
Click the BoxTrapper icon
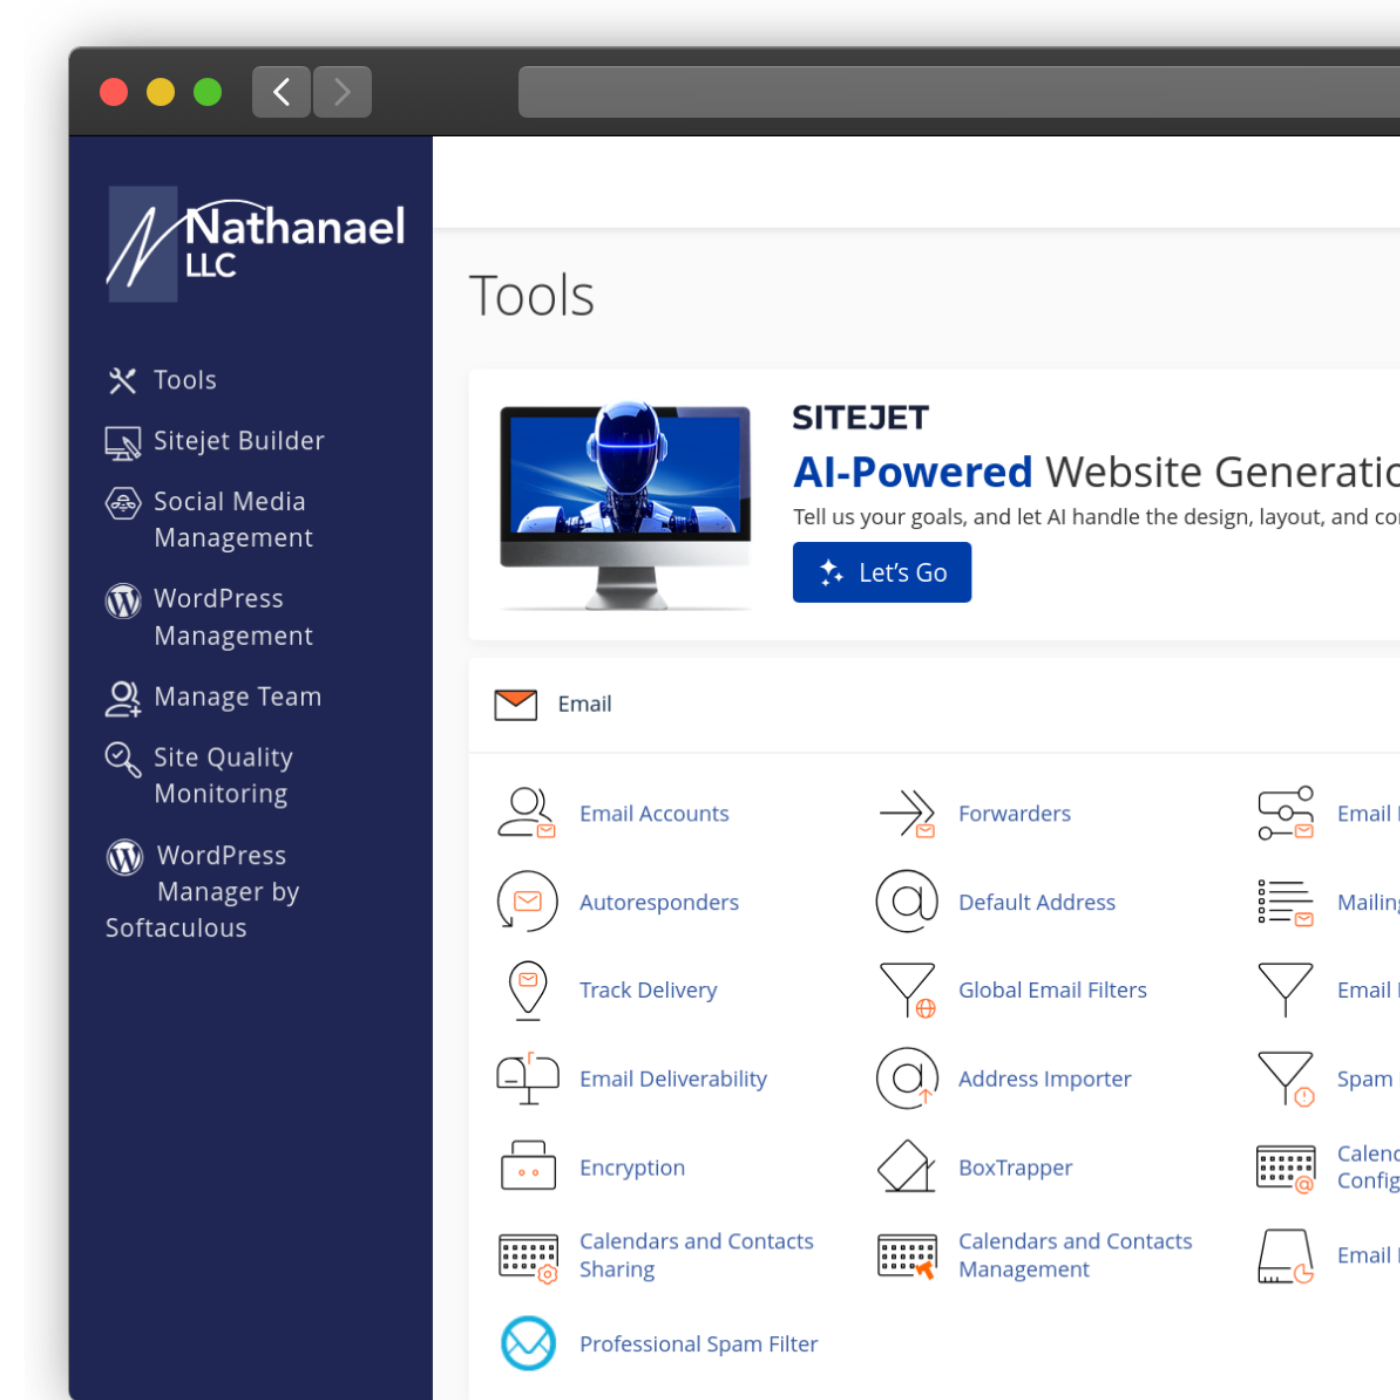906,1167
